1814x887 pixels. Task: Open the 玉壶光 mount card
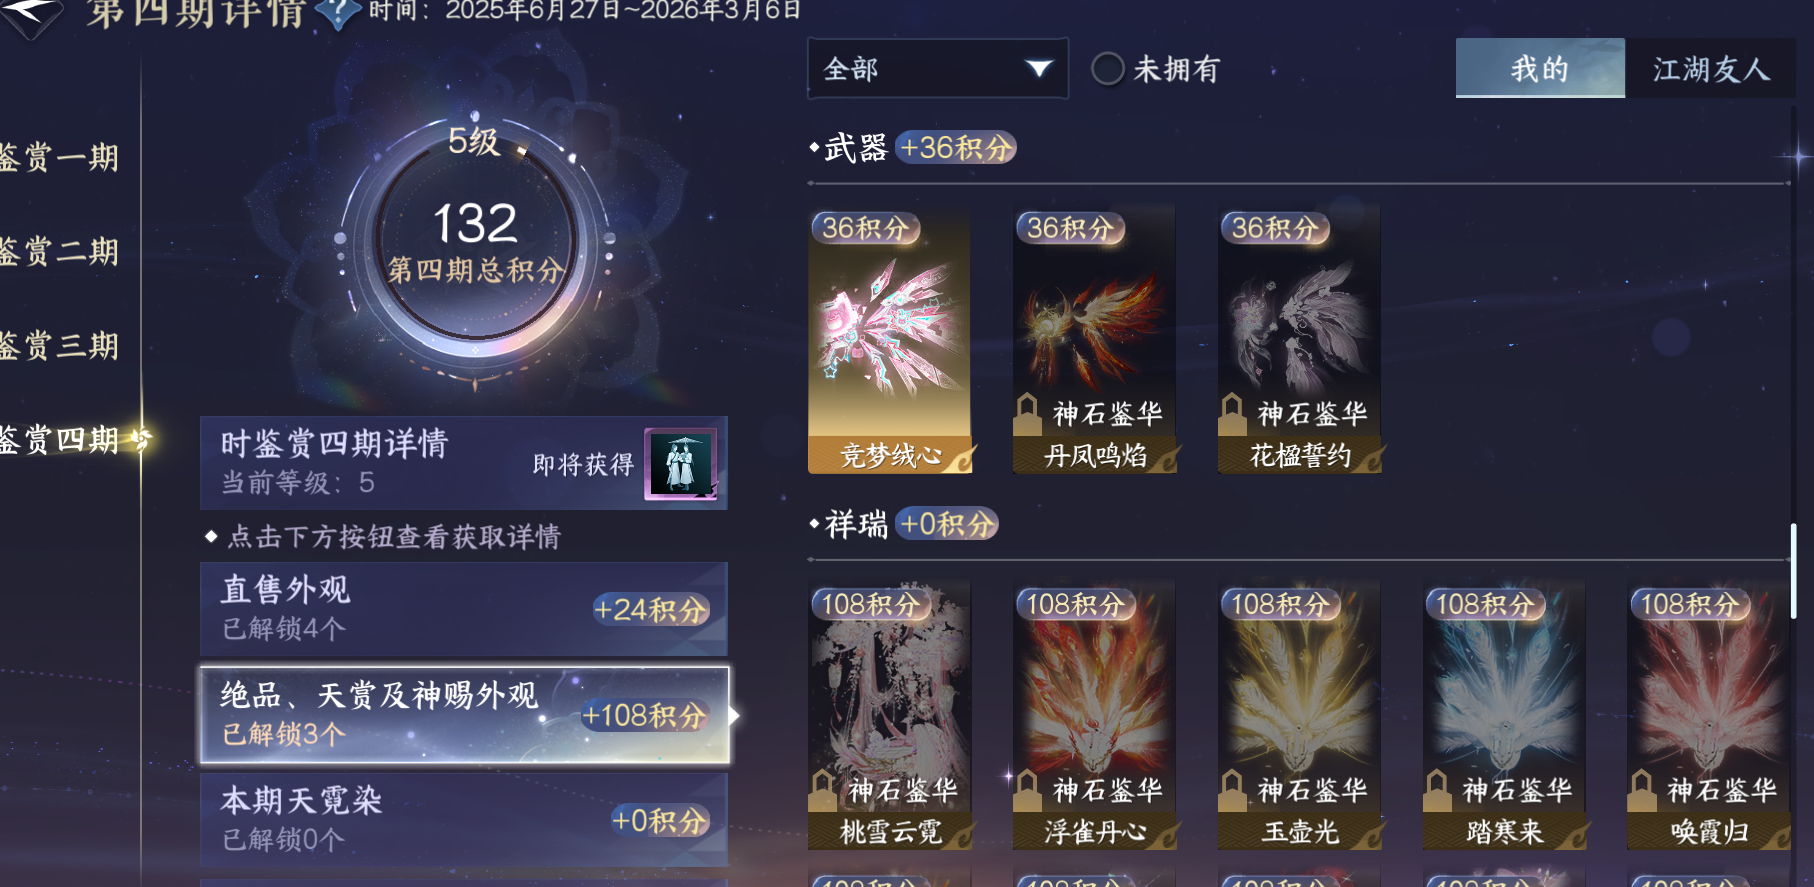pyautogui.click(x=1299, y=716)
